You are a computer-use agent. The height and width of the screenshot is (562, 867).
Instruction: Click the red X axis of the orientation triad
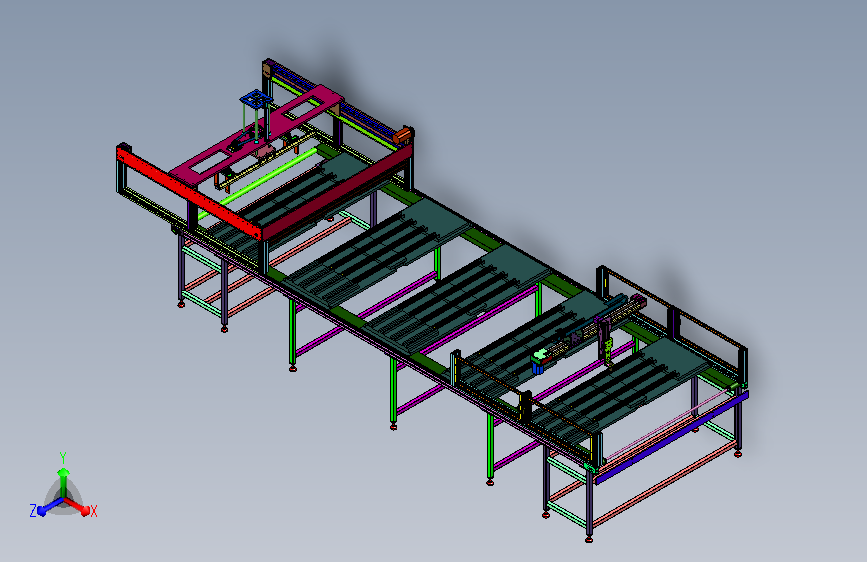(78, 506)
